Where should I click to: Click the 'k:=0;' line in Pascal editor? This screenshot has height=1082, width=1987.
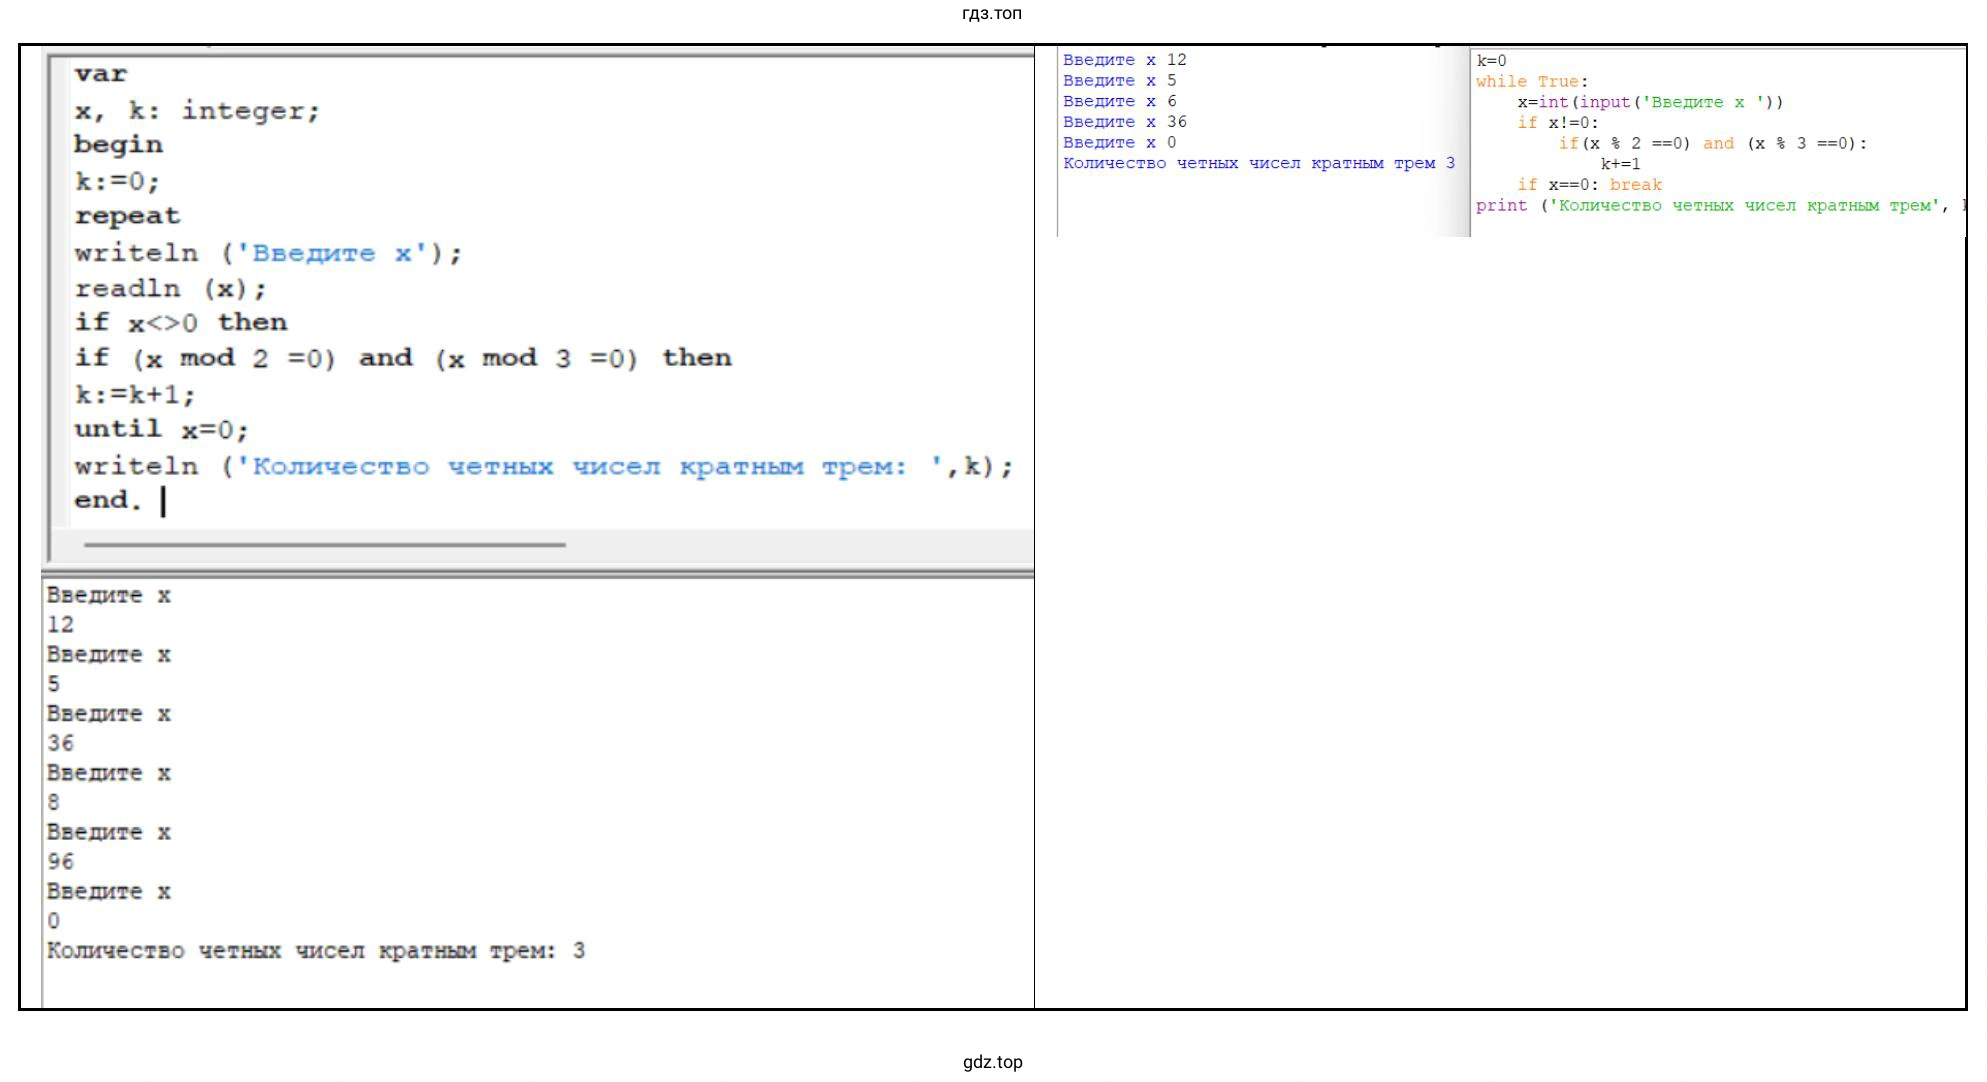click(116, 181)
